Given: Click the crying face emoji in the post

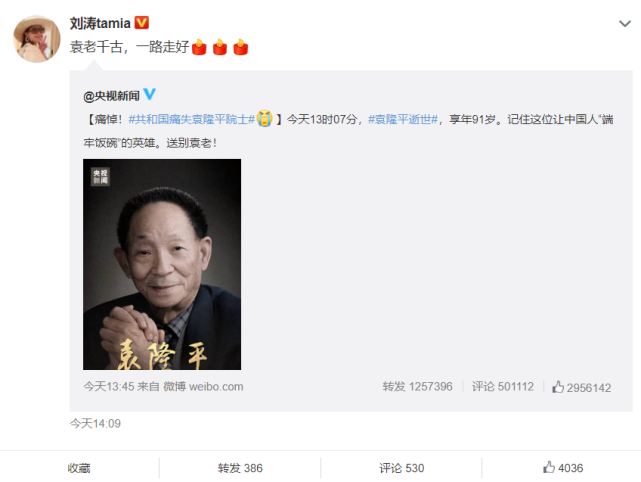Looking at the screenshot, I should pyautogui.click(x=264, y=119).
